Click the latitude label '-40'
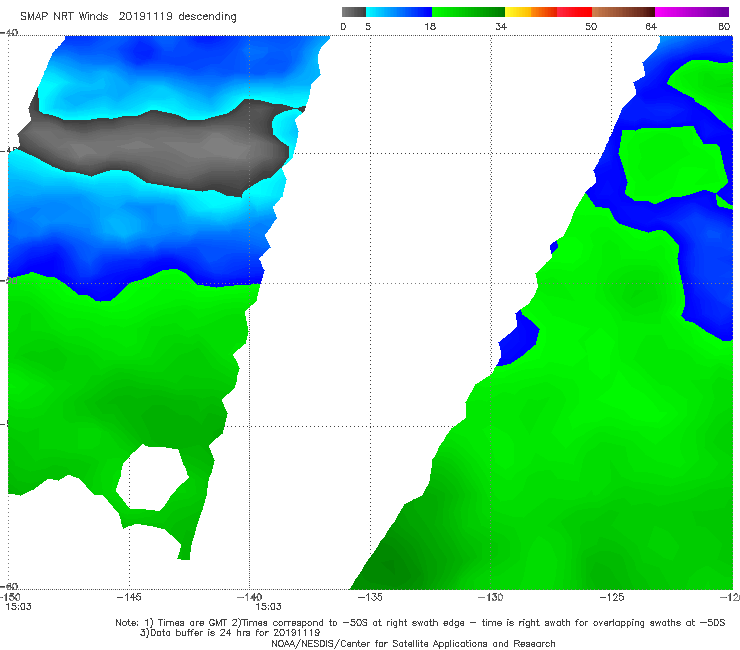740x650 pixels. (x=9, y=32)
